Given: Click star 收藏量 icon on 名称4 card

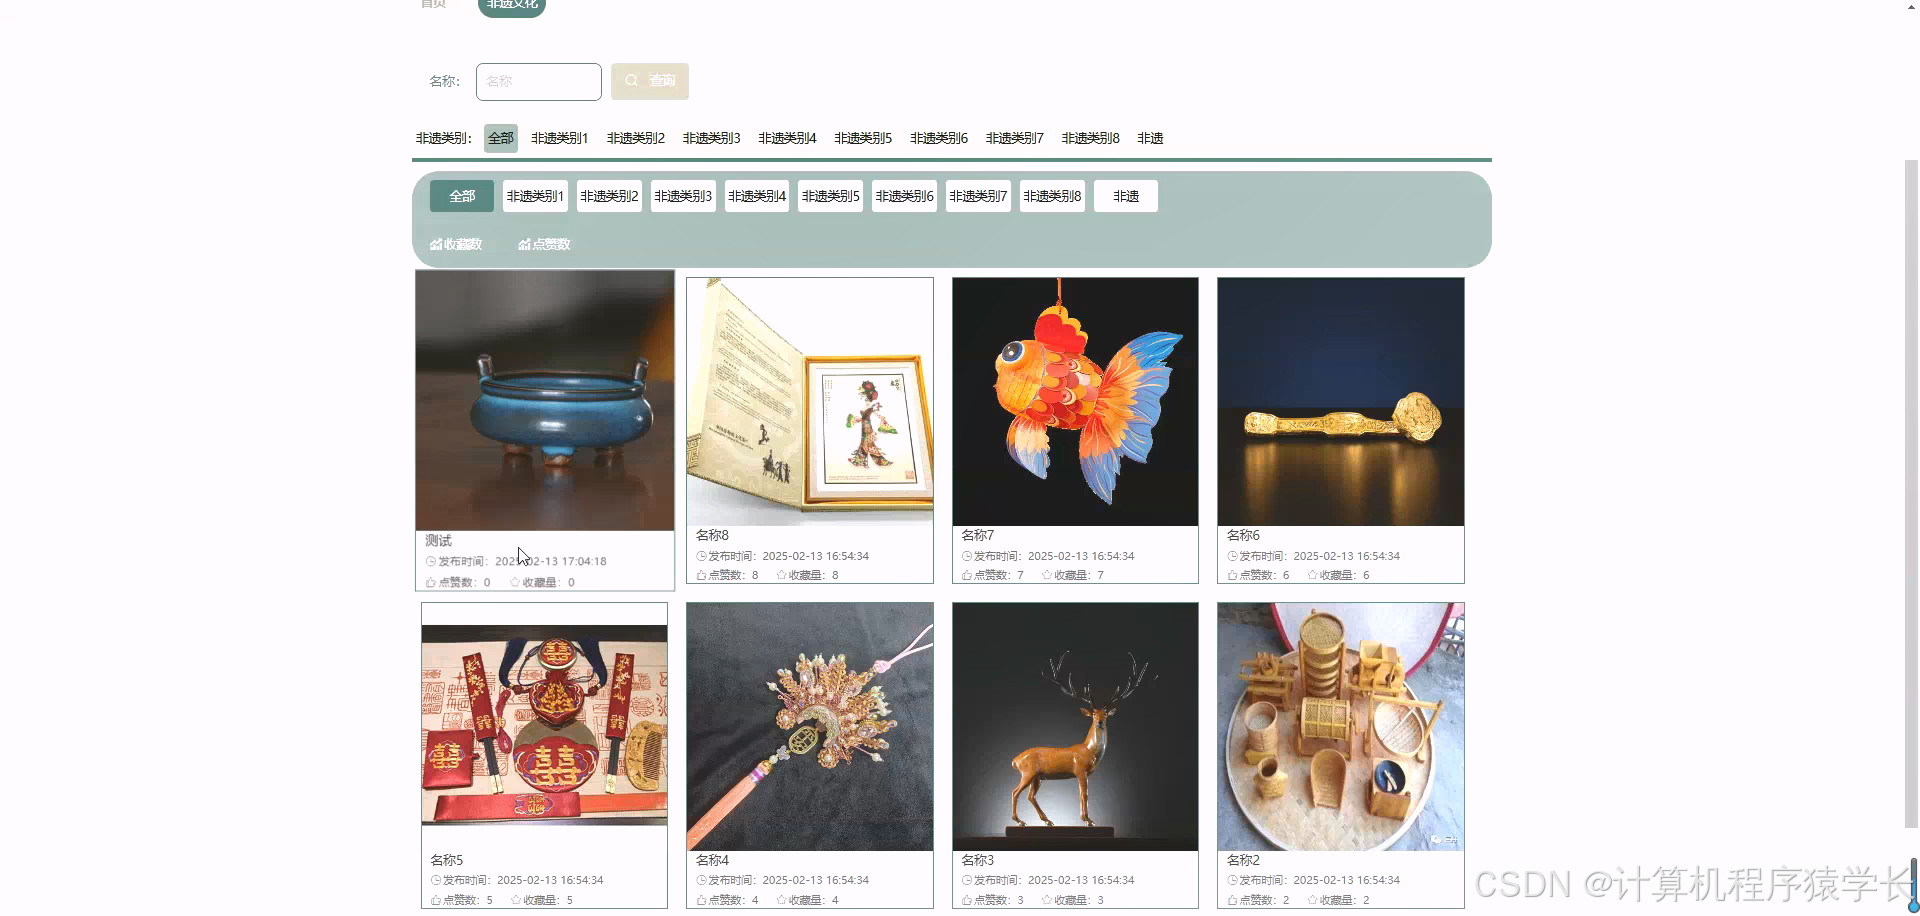Looking at the screenshot, I should (782, 900).
